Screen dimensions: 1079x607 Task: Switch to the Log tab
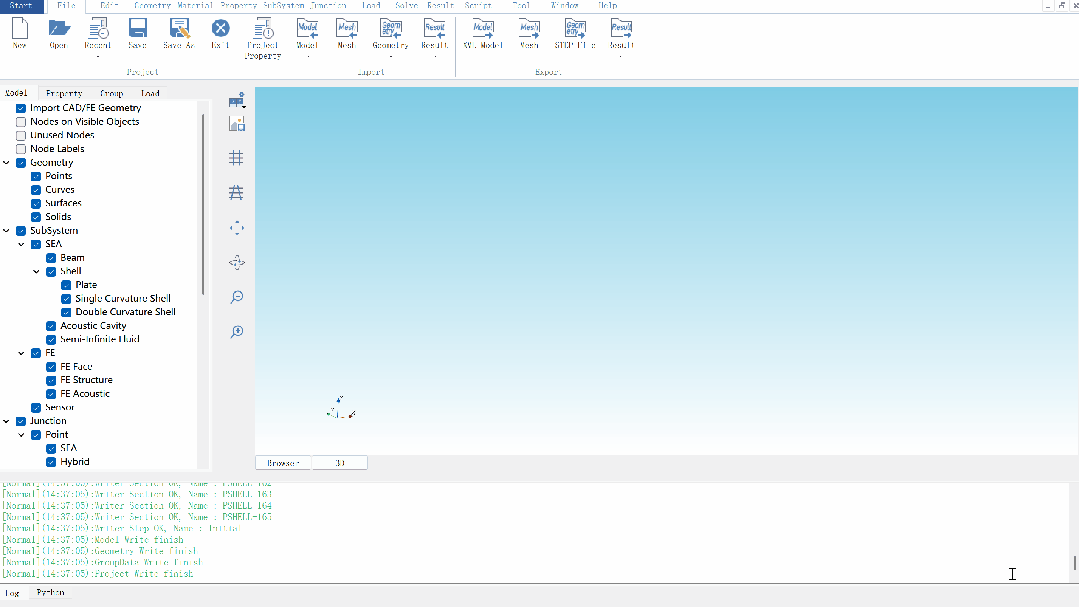tap(12, 593)
